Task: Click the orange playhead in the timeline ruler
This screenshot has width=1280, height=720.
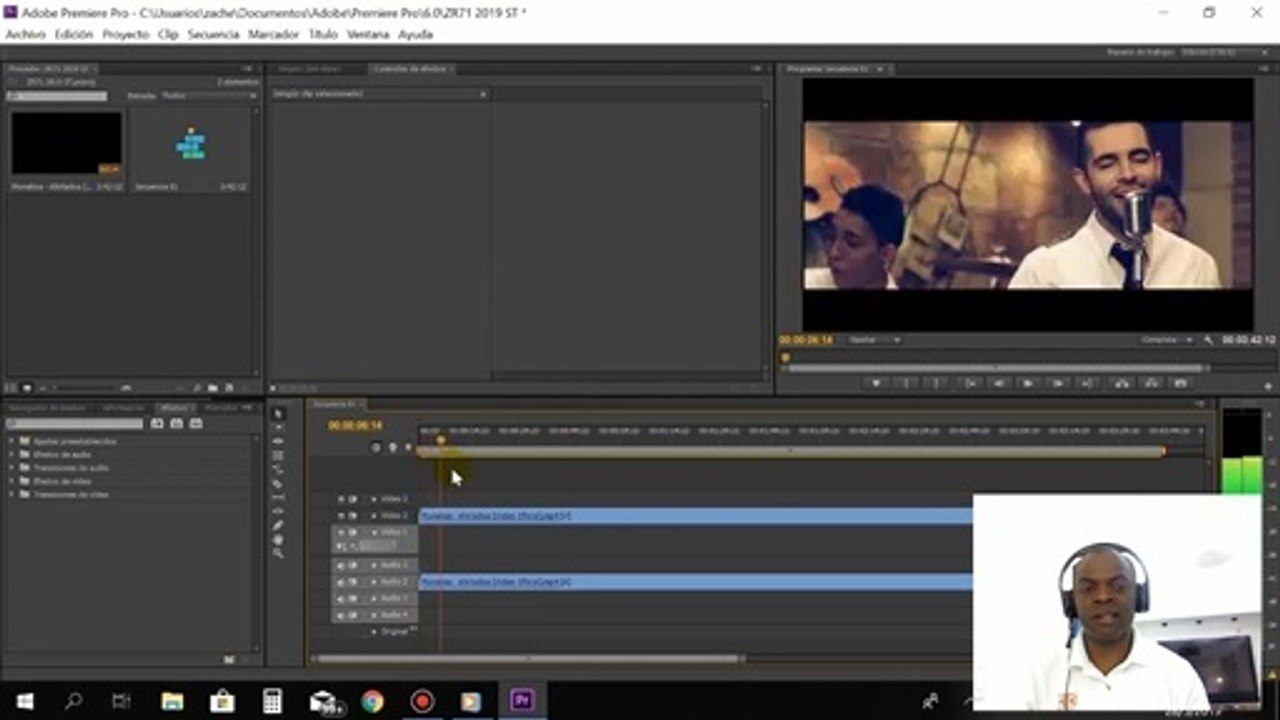Action: pyautogui.click(x=440, y=440)
